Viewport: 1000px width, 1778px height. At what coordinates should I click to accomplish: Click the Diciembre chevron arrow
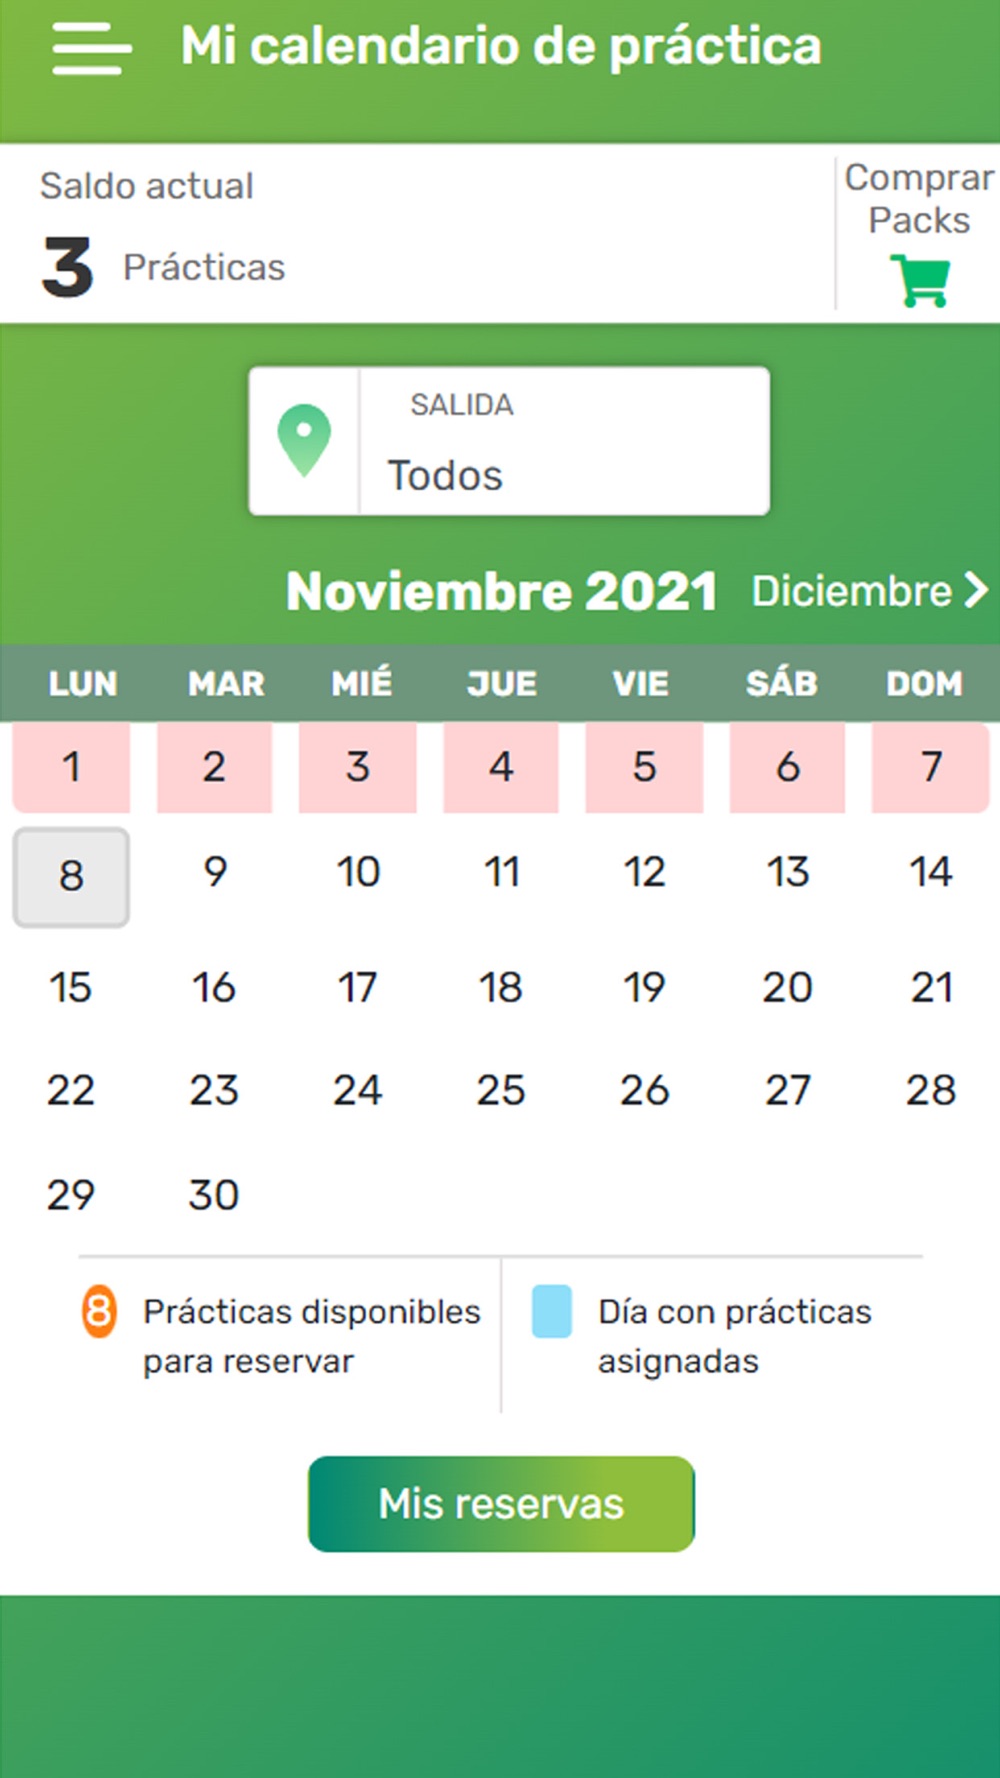(x=976, y=590)
